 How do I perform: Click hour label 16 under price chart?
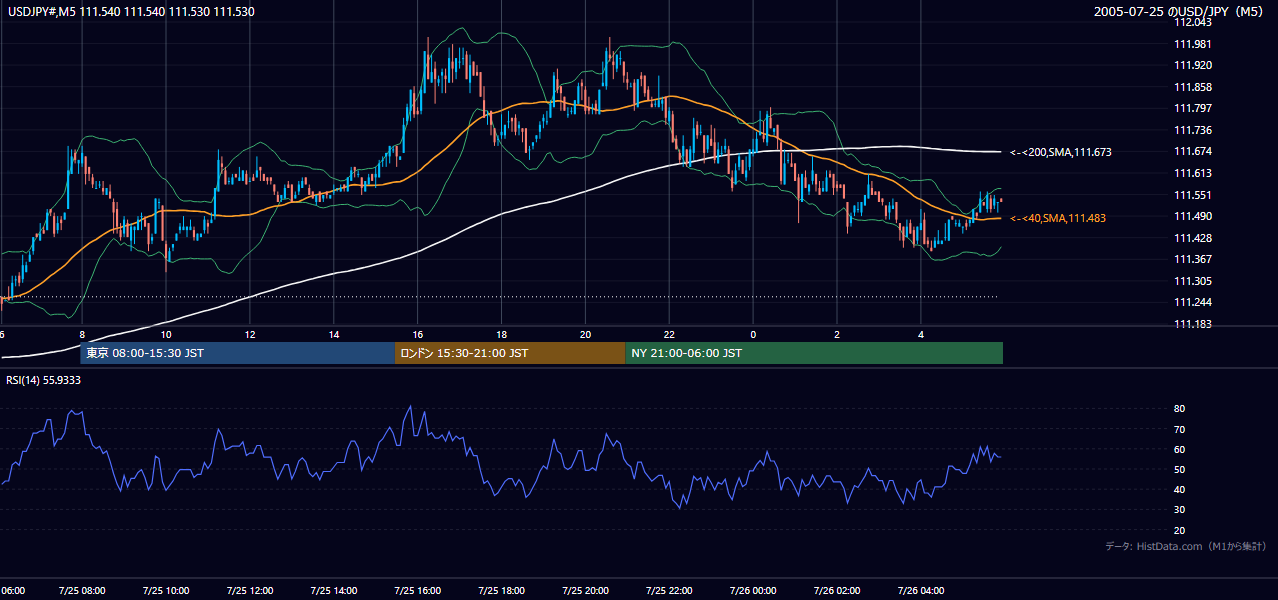coord(417,334)
